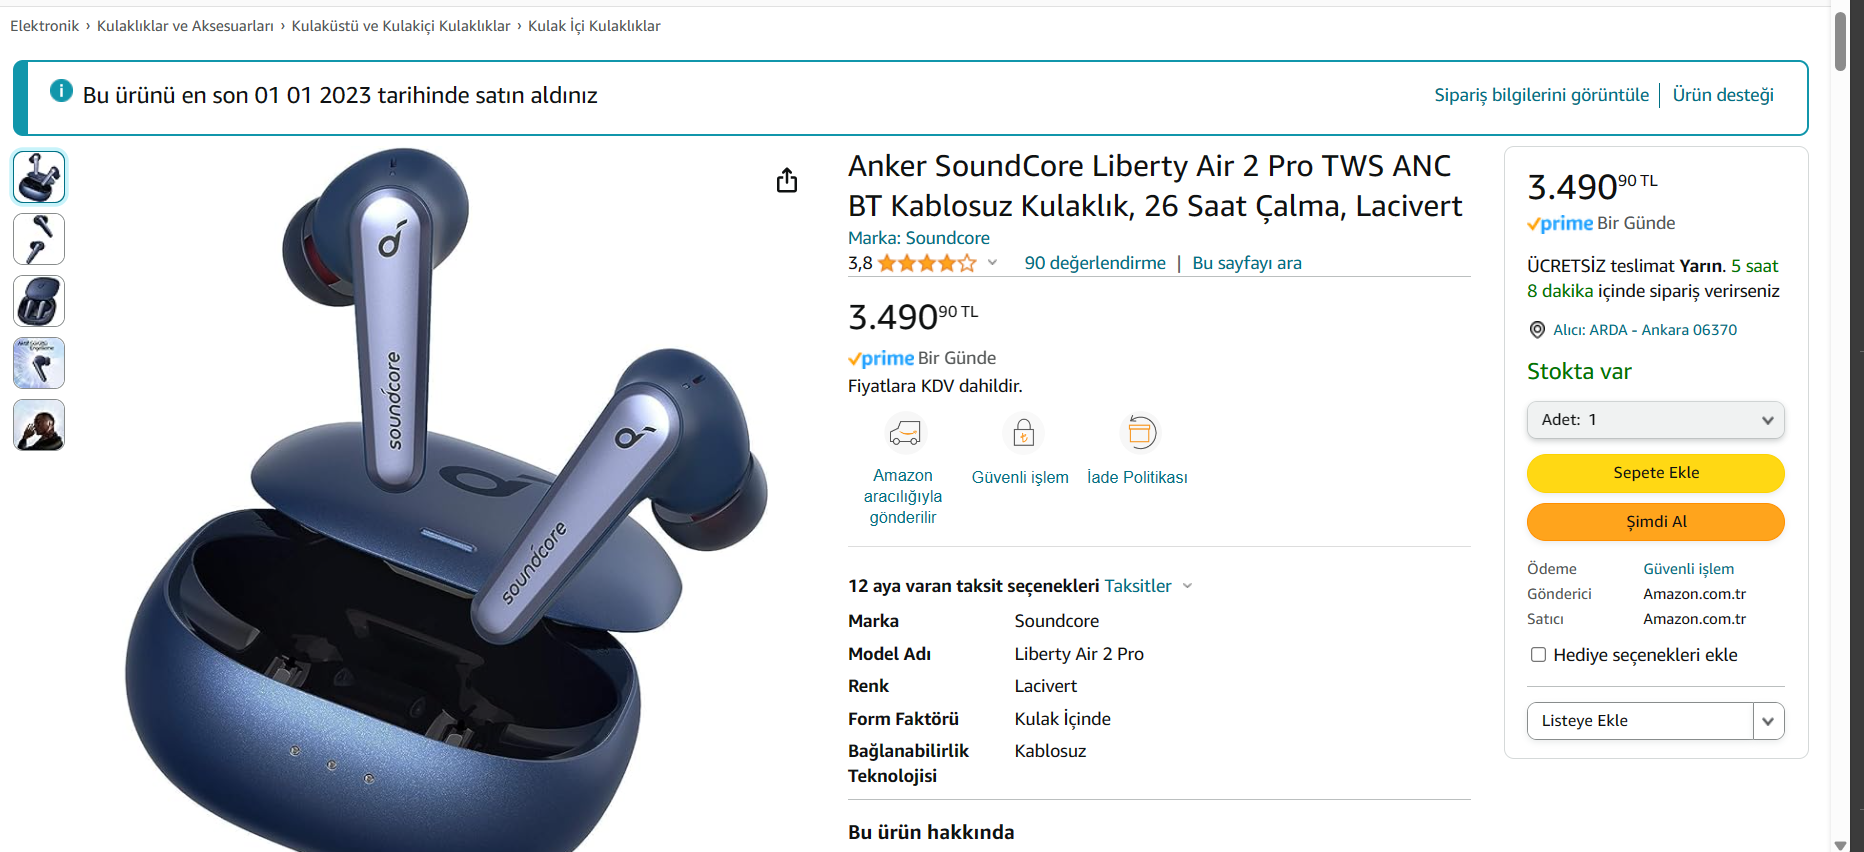The height and width of the screenshot is (852, 1864).
Task: Click the location pin icon near Alıcı
Action: tap(1537, 330)
